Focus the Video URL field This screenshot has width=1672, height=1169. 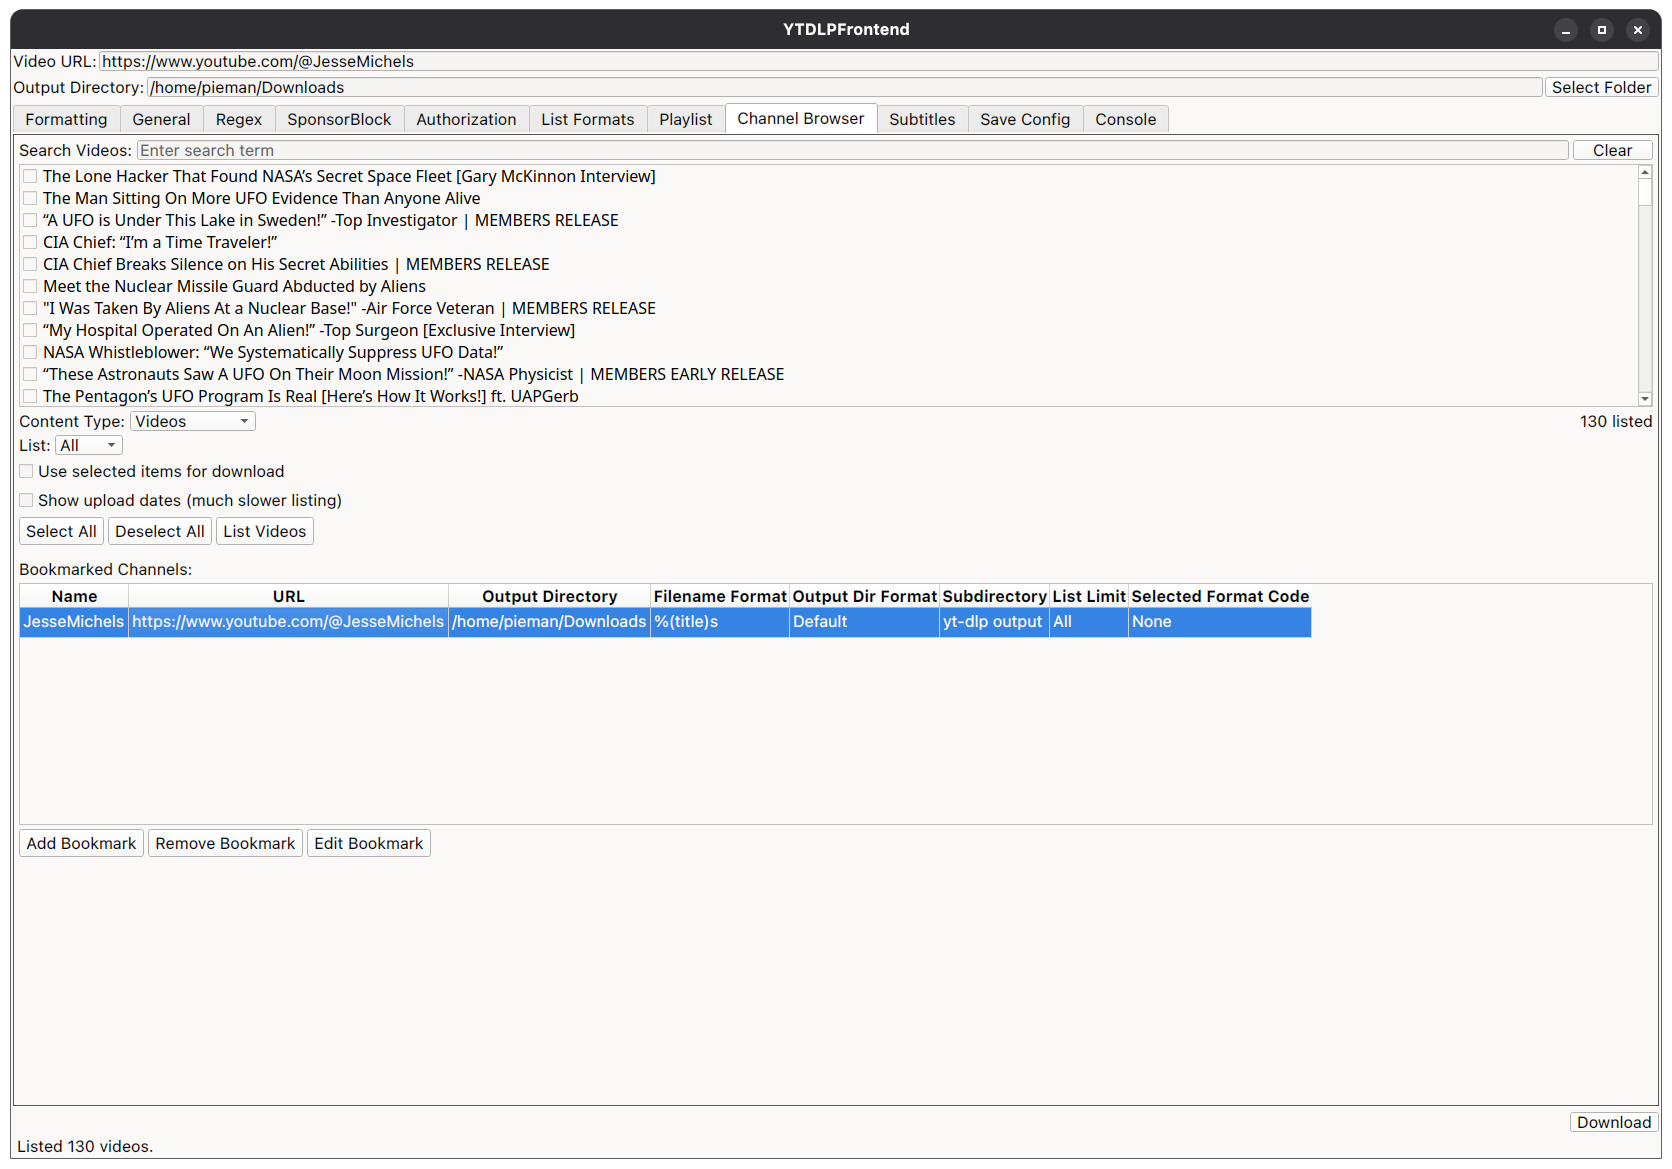[878, 61]
